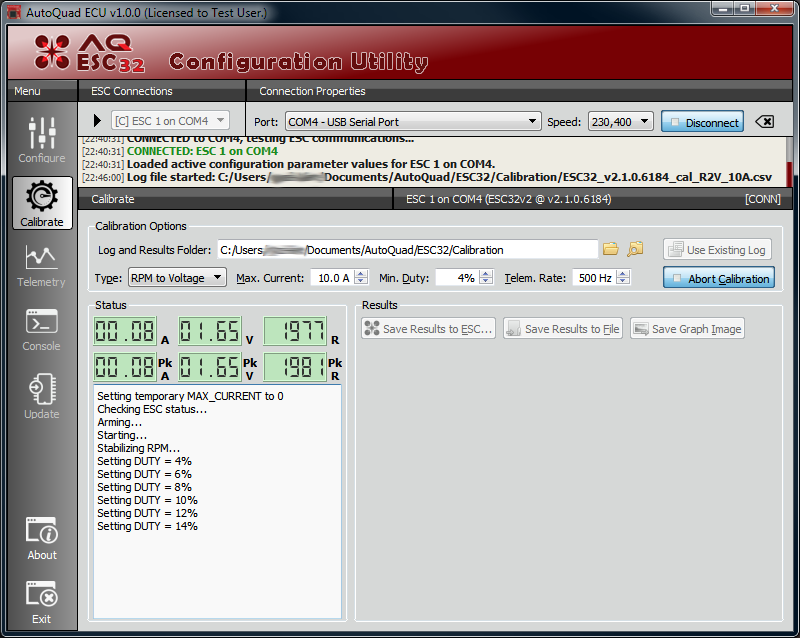800x638 pixels.
Task: Click the ESC Connections header
Action: (132, 91)
